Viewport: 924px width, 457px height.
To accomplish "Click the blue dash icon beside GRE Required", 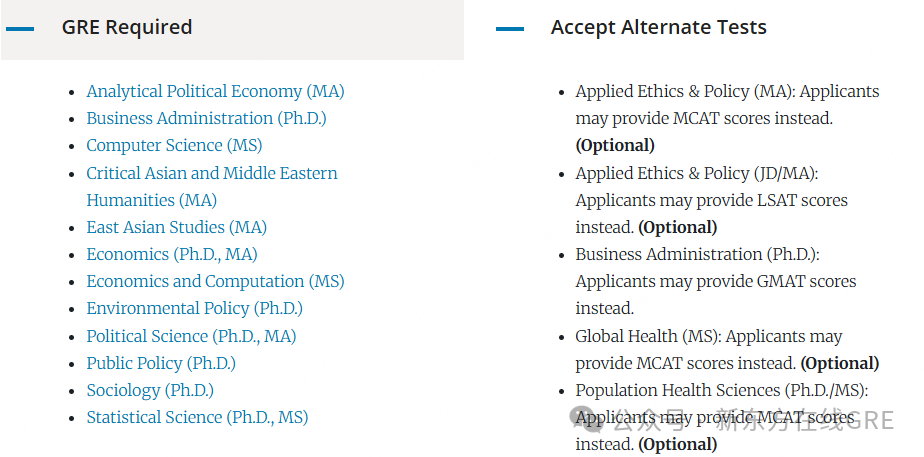I will 20,29.
